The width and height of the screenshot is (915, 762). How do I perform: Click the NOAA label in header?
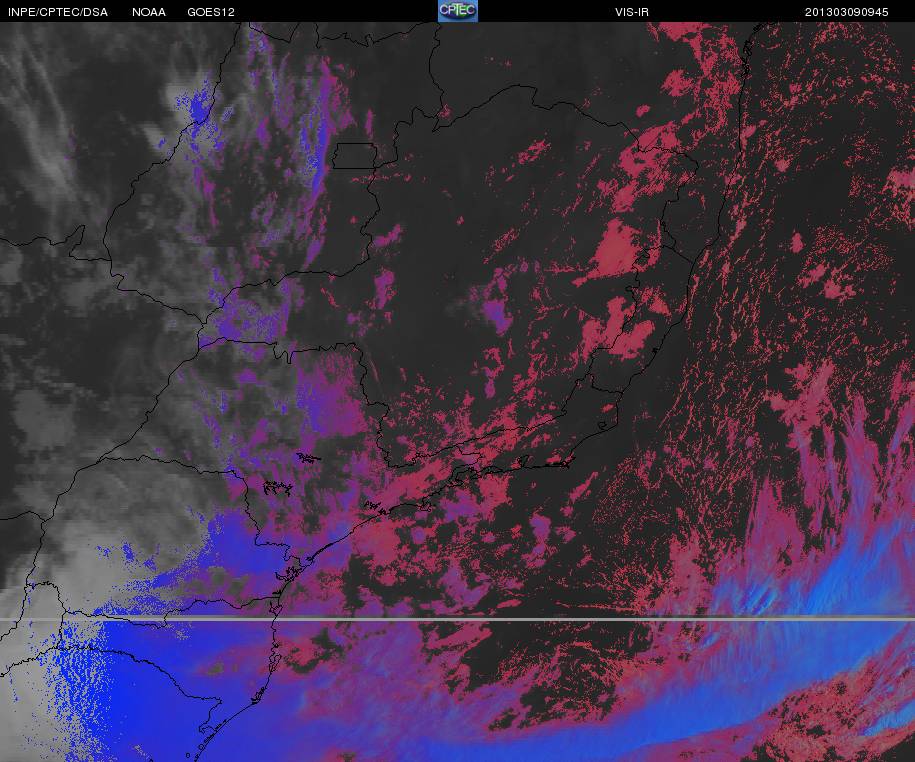point(148,12)
